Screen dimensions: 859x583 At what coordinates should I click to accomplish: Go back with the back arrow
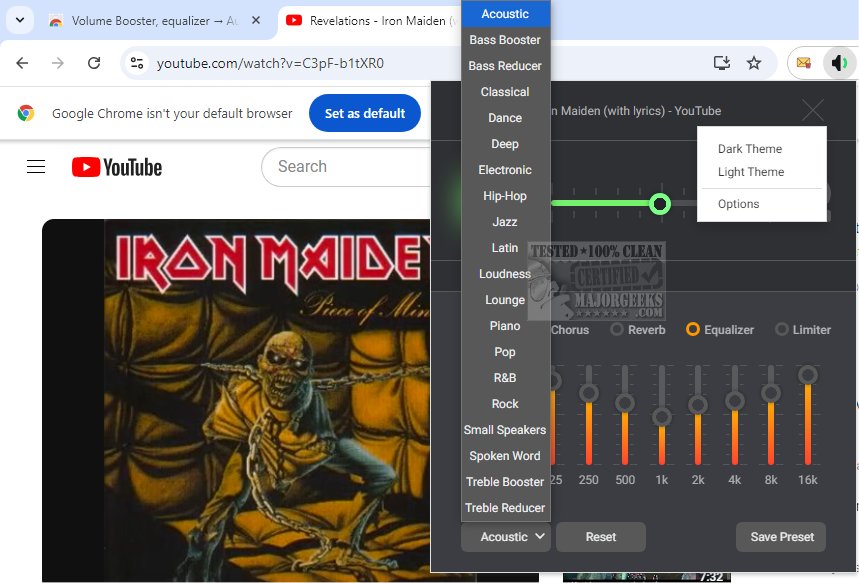22,63
